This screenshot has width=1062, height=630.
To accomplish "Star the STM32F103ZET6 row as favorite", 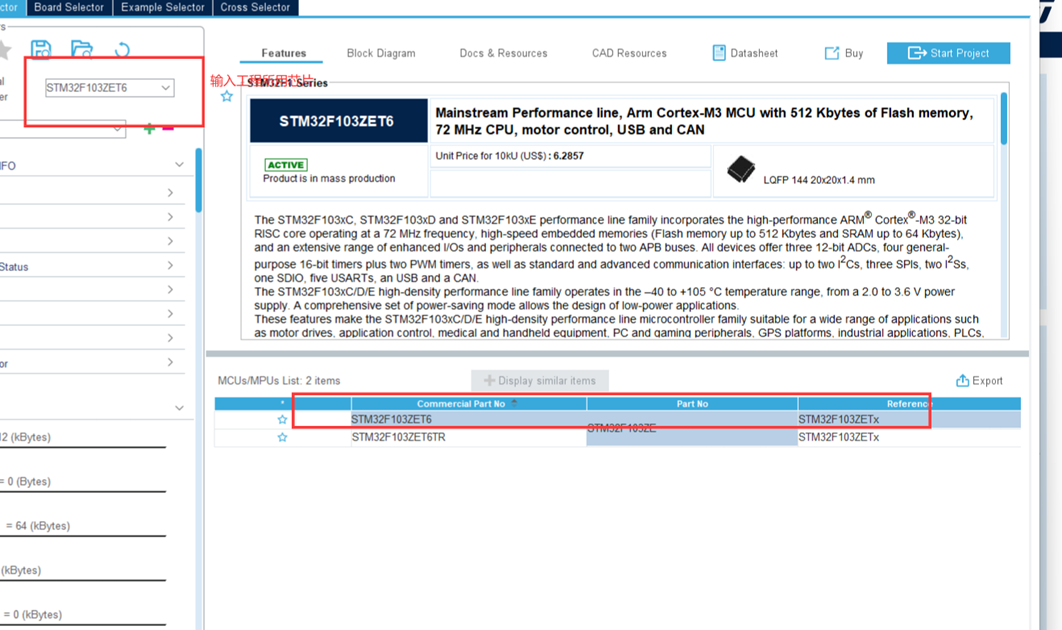I will coord(282,419).
